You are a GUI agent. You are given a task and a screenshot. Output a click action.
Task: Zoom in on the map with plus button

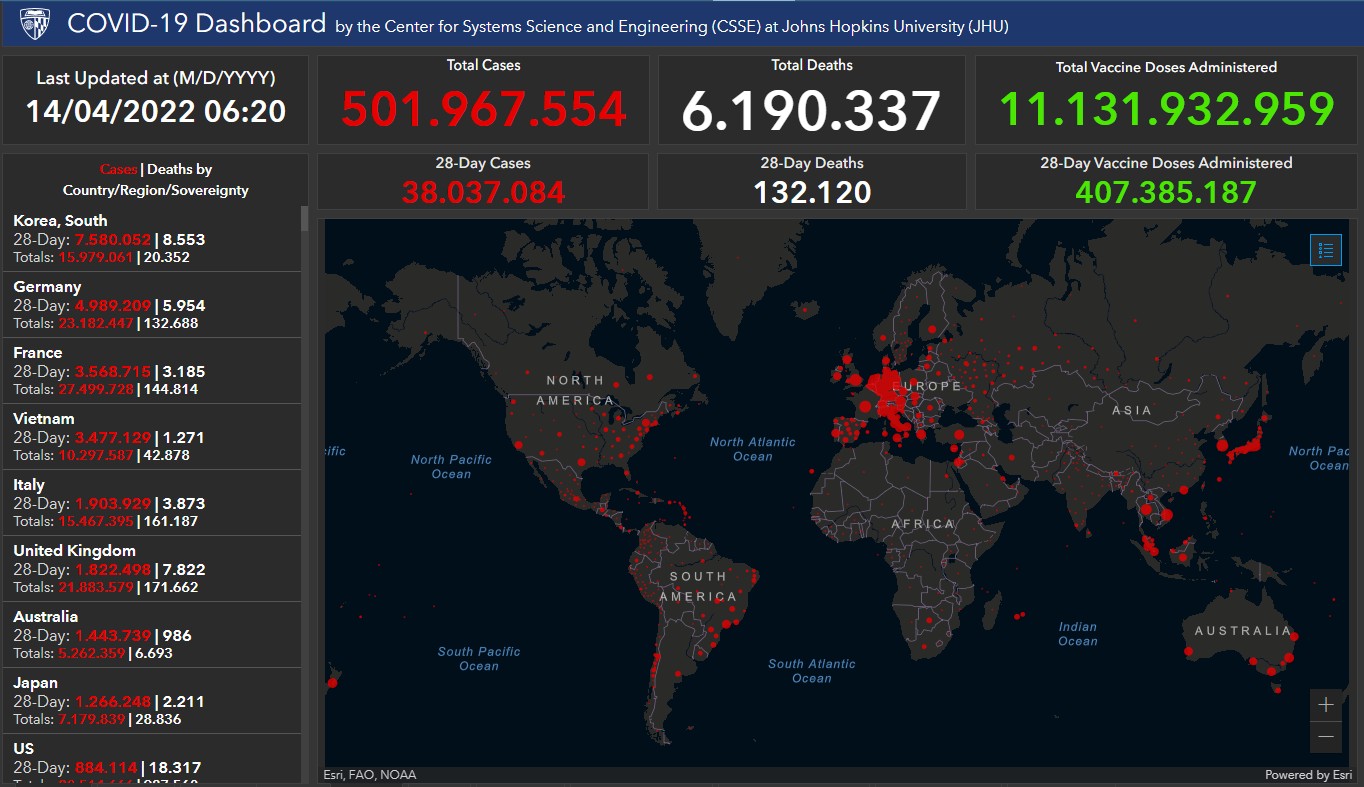[x=1326, y=705]
